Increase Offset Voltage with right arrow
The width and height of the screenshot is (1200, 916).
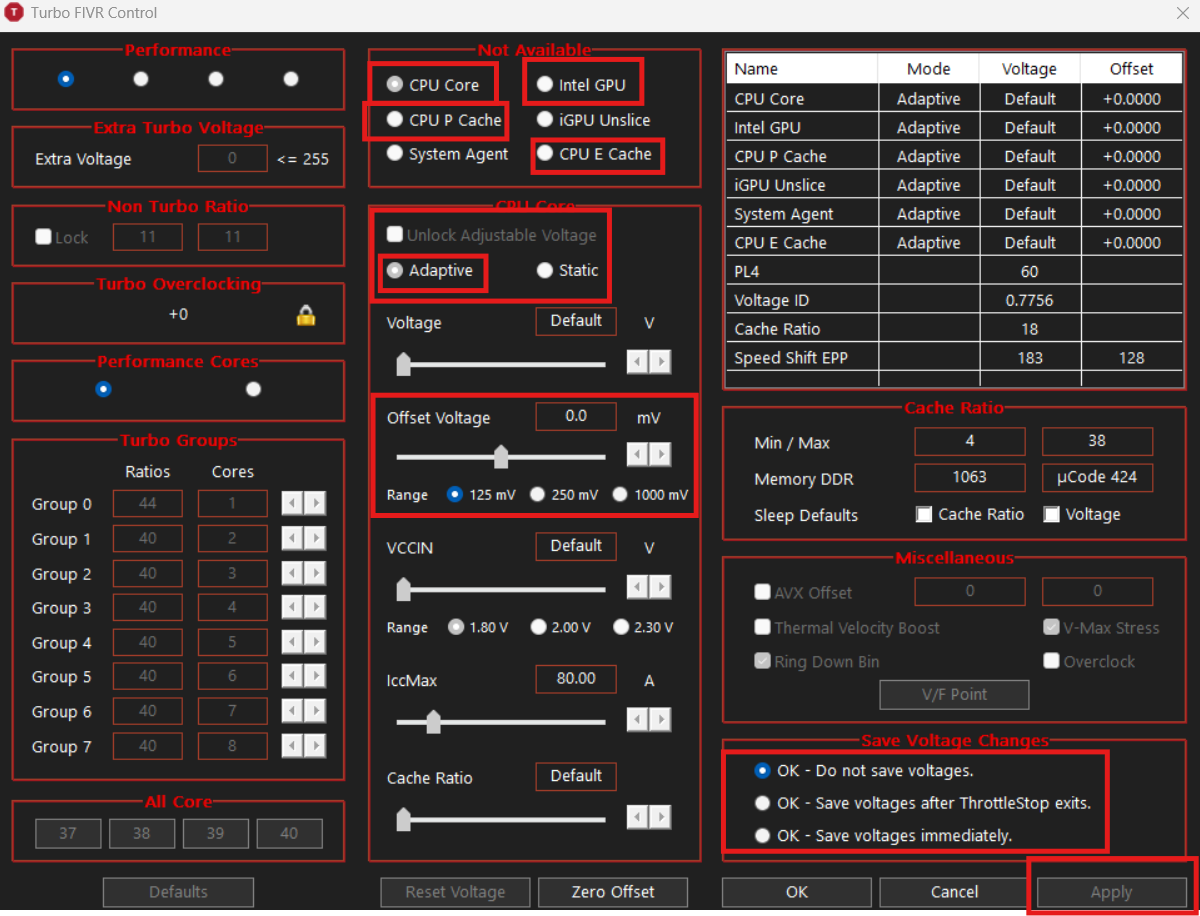[x=660, y=456]
